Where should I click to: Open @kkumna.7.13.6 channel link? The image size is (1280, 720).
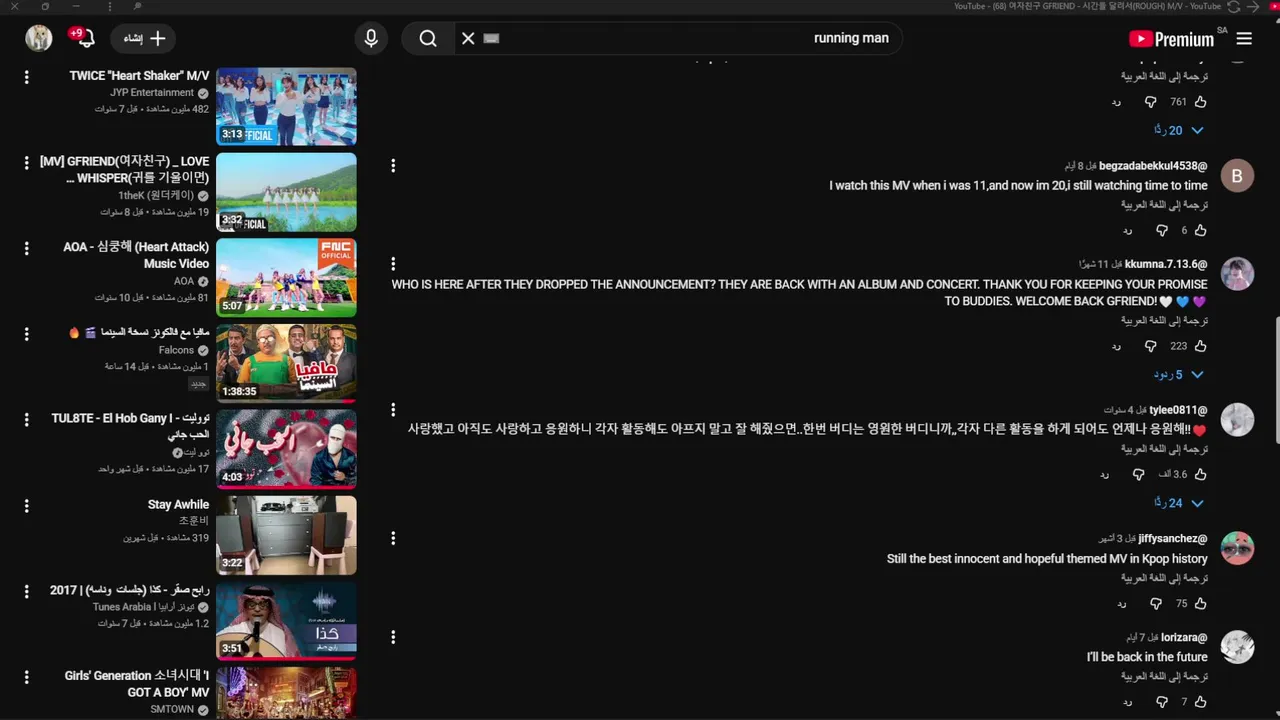1166,264
